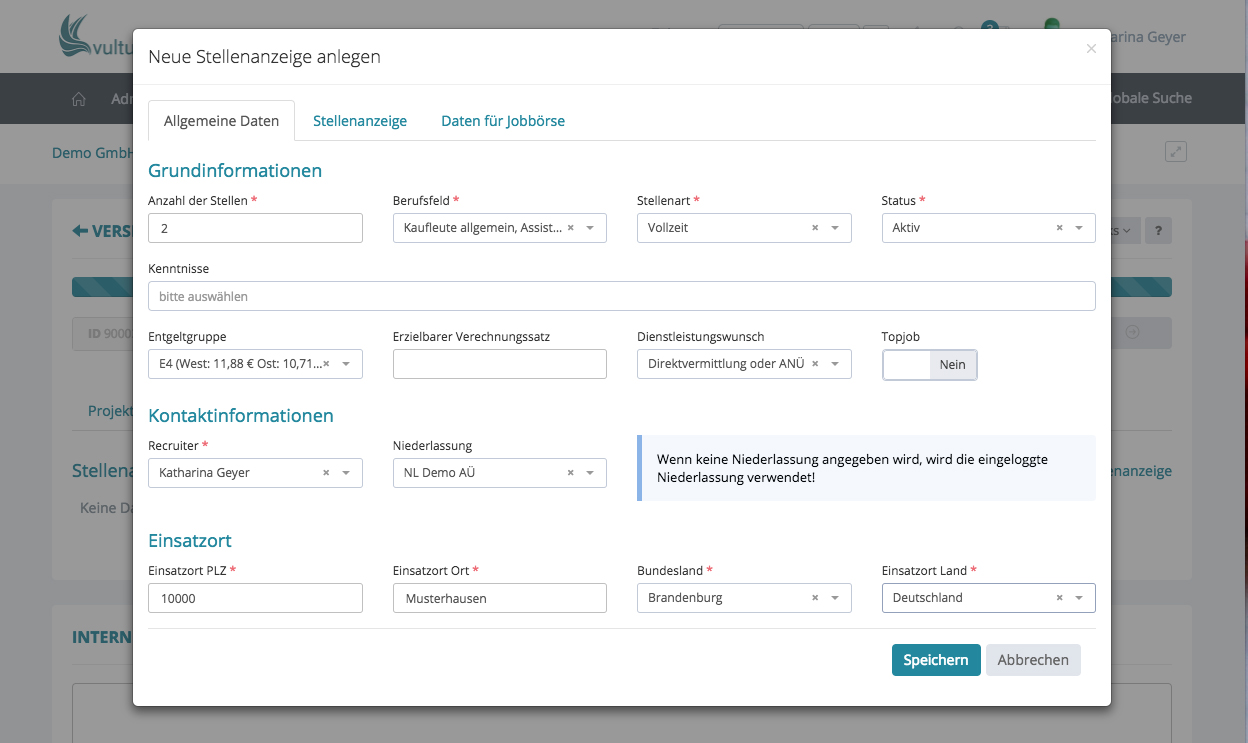Toggle the Topjob switch
Screen dimensions: 1248x743
point(929,365)
